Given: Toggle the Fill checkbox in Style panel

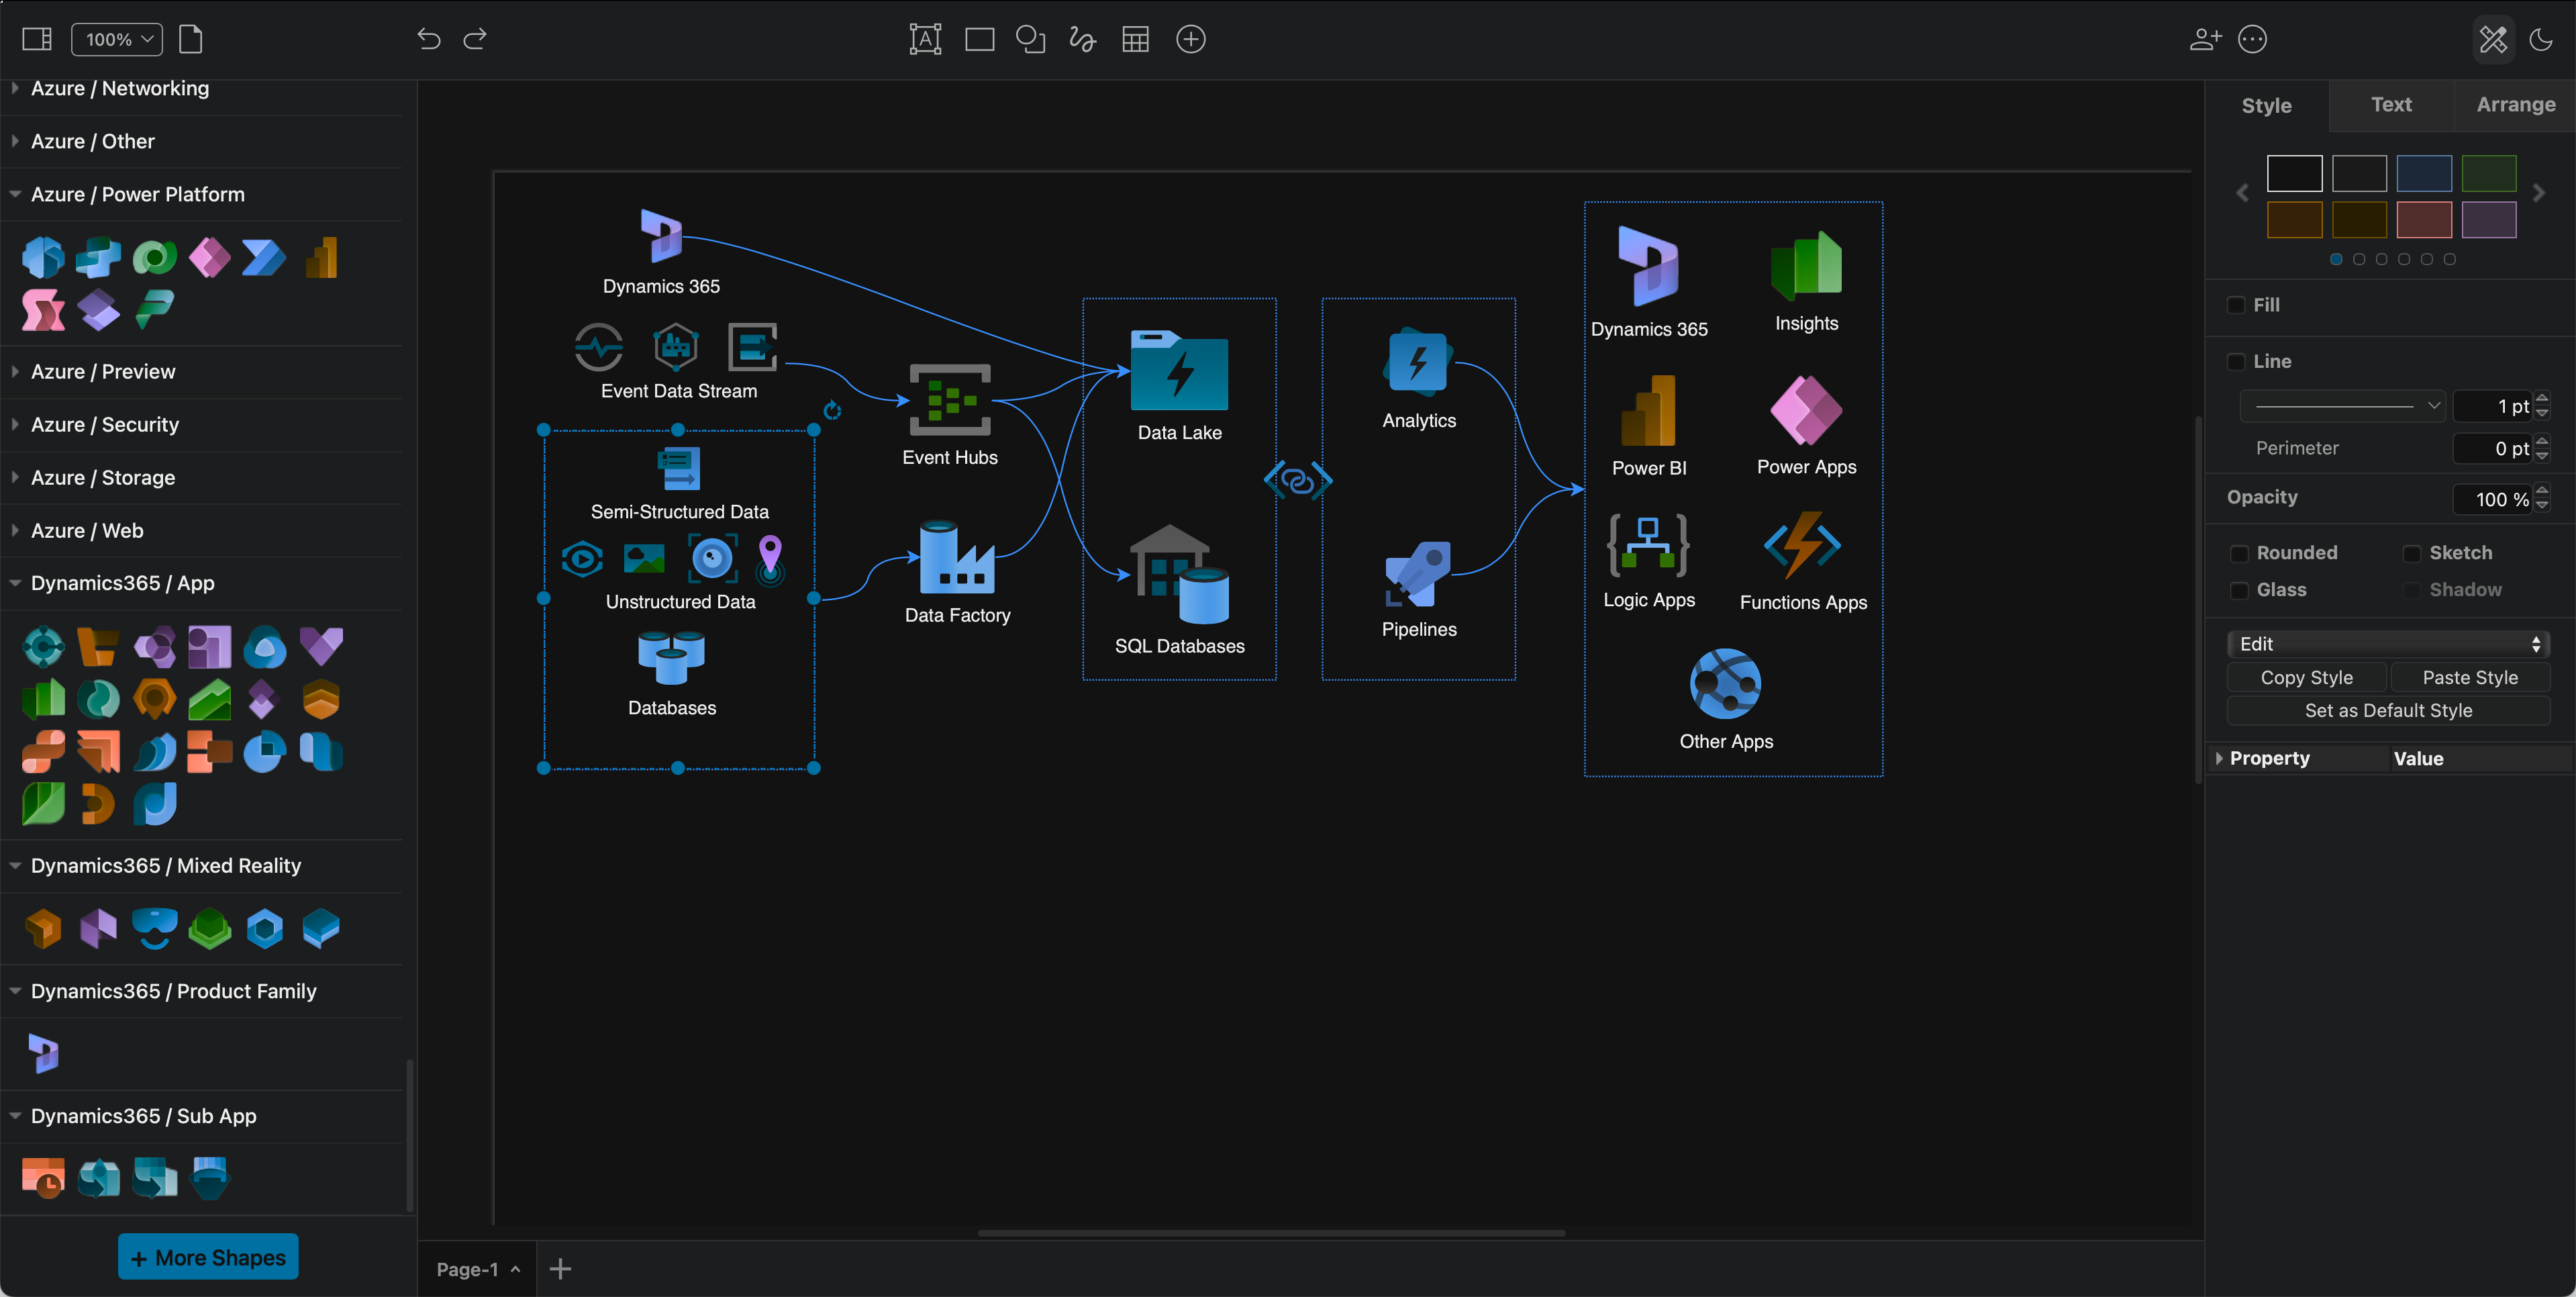Looking at the screenshot, I should pyautogui.click(x=2237, y=304).
